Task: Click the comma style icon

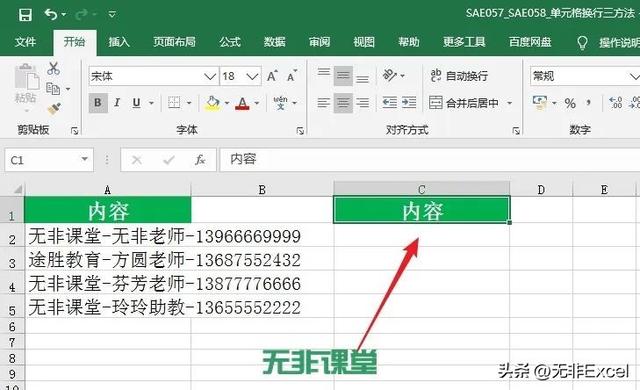Action: point(588,103)
